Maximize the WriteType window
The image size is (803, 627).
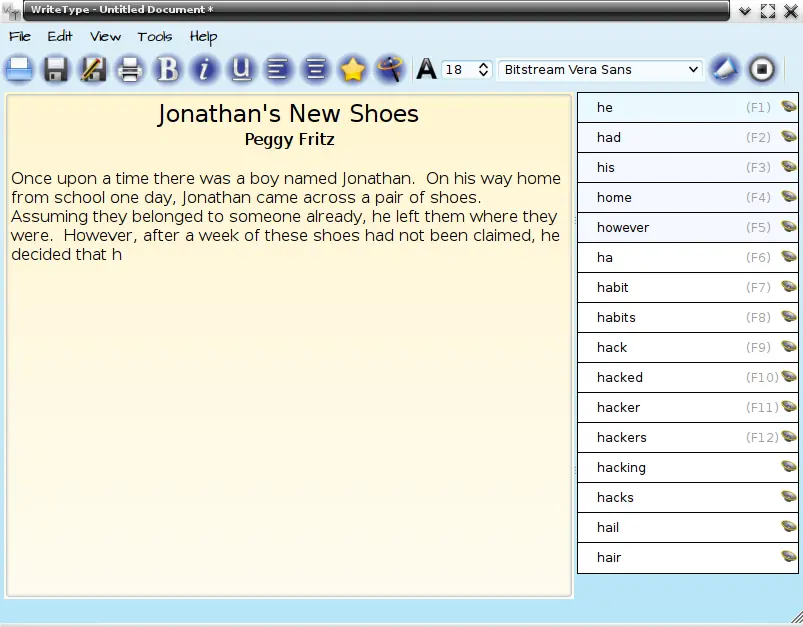tap(768, 11)
